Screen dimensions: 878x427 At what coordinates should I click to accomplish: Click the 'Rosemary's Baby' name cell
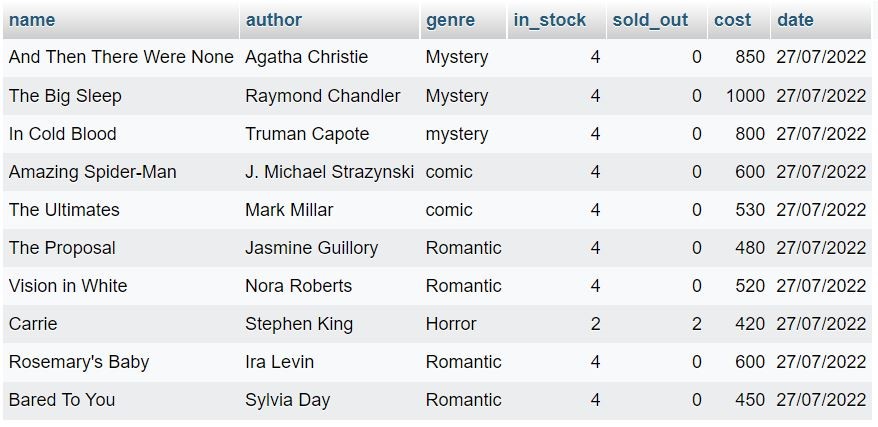coord(79,362)
